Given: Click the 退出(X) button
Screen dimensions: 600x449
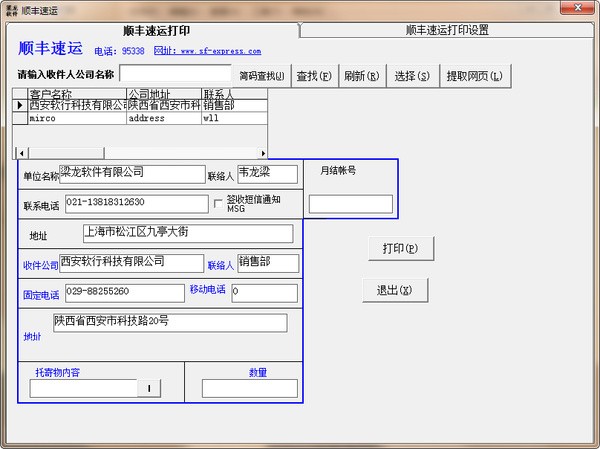Looking at the screenshot, I should point(395,290).
